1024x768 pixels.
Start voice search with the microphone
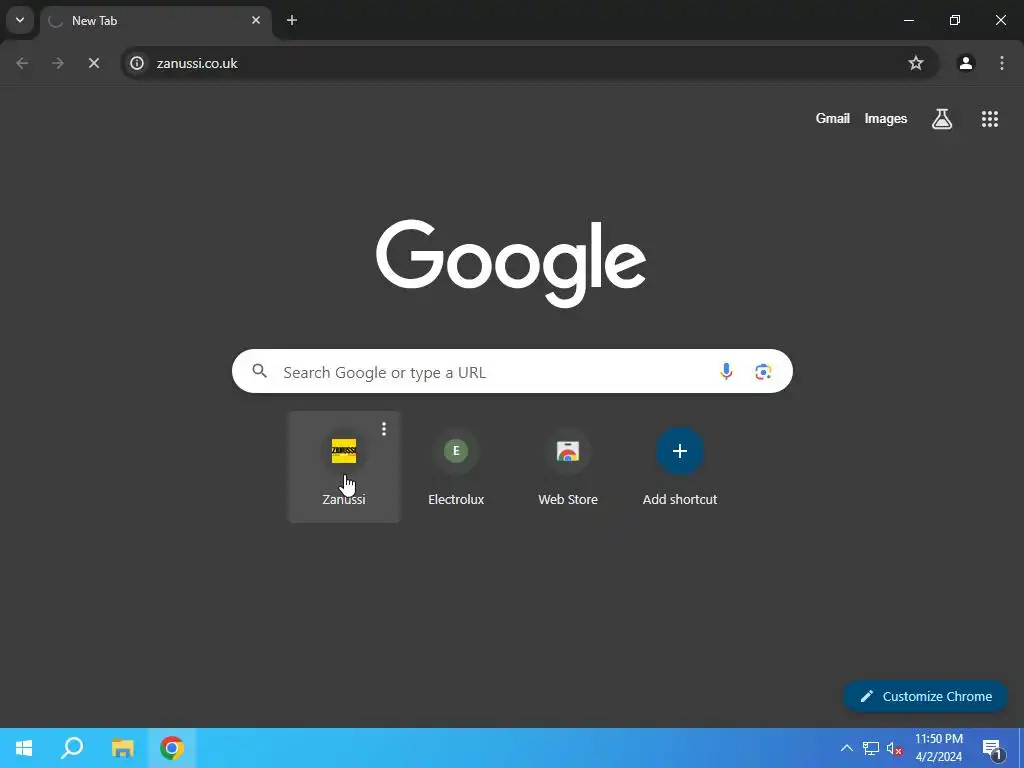726,372
